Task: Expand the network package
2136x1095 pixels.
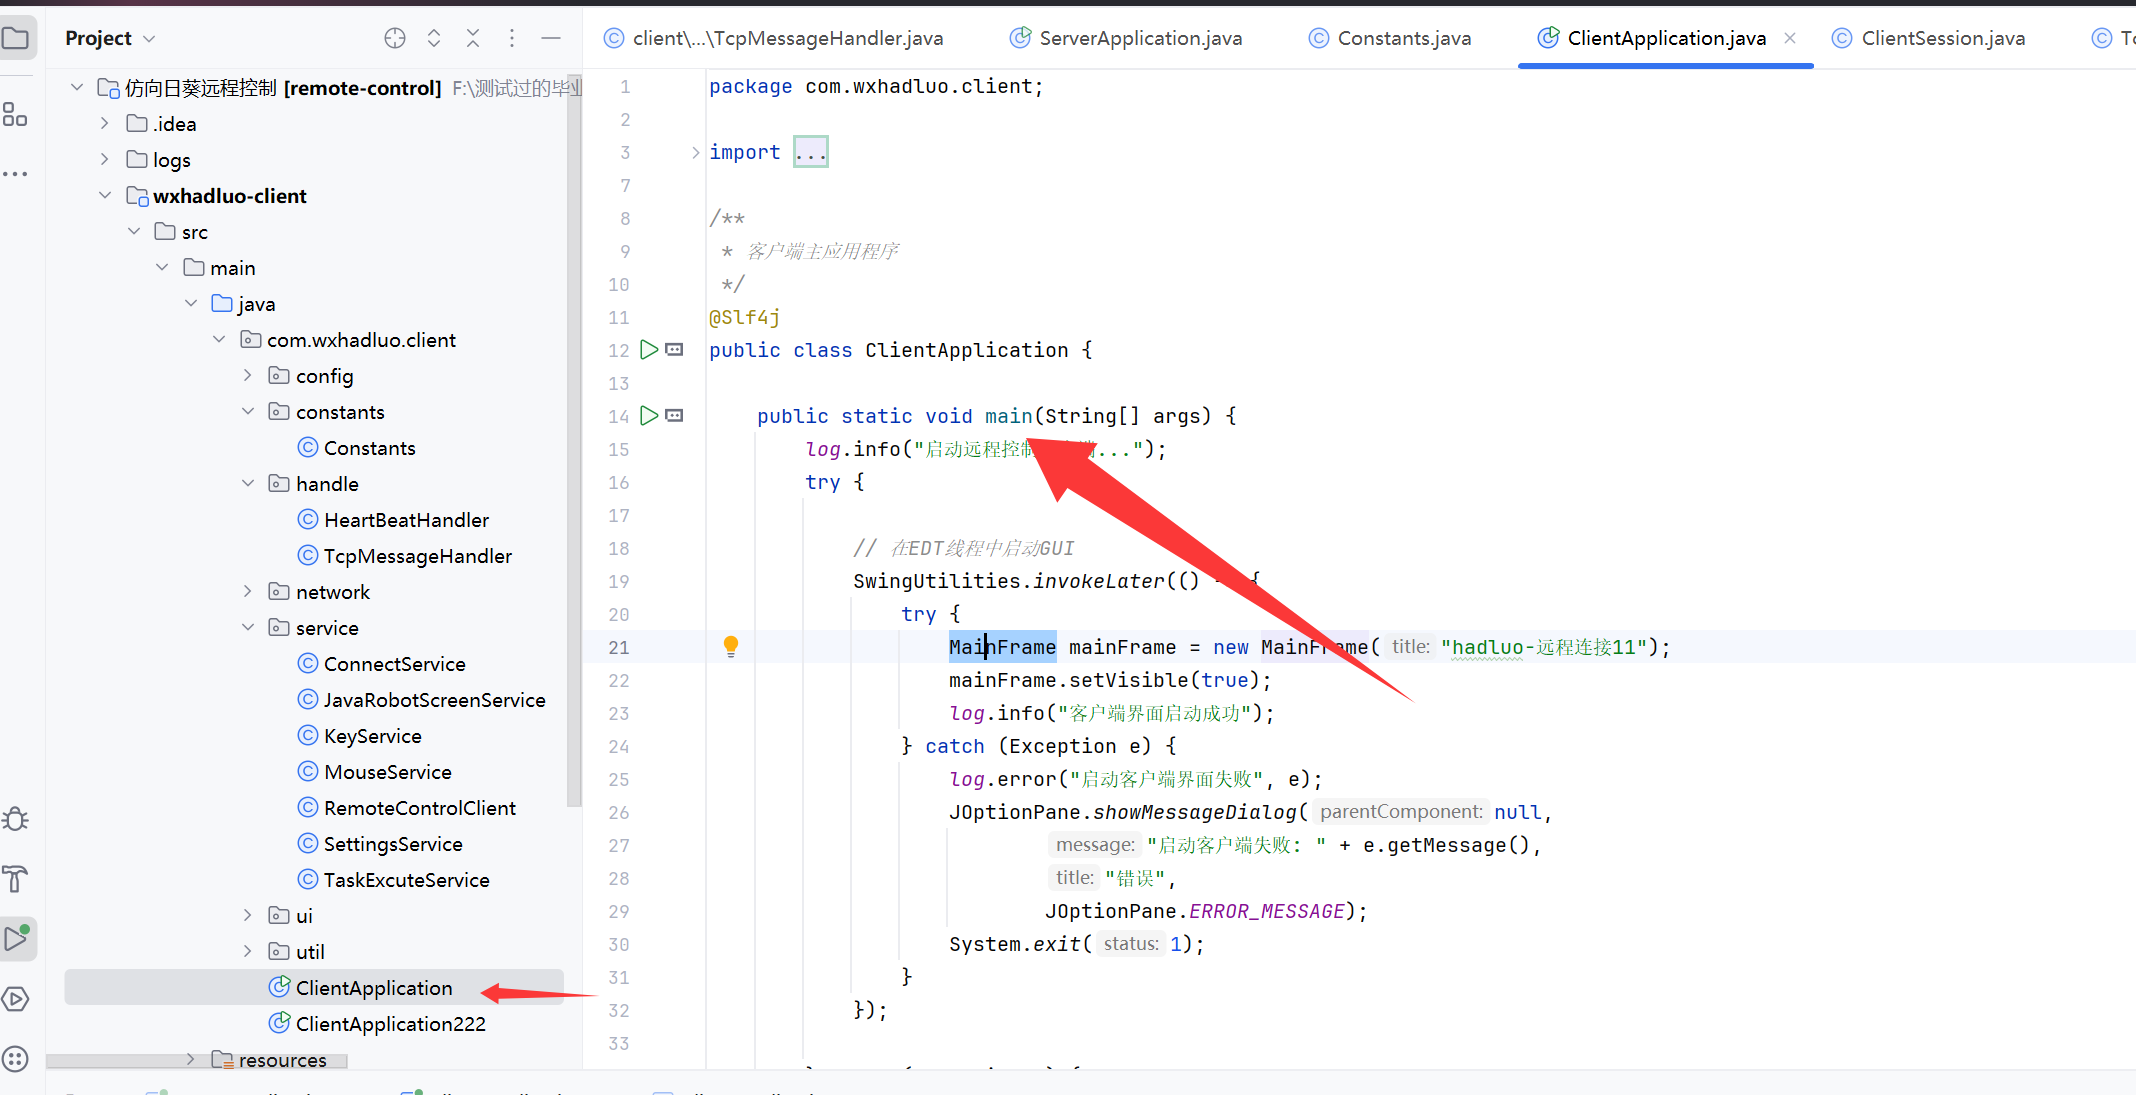Action: click(248, 591)
